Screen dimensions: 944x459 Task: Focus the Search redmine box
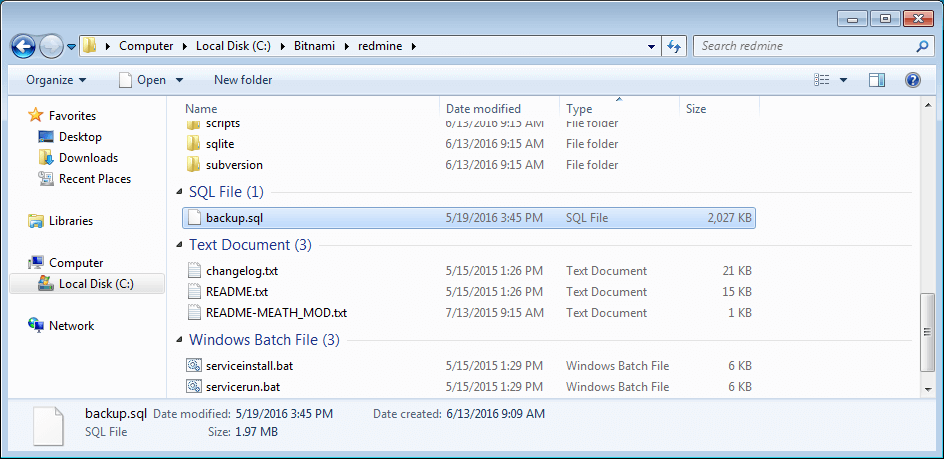805,46
